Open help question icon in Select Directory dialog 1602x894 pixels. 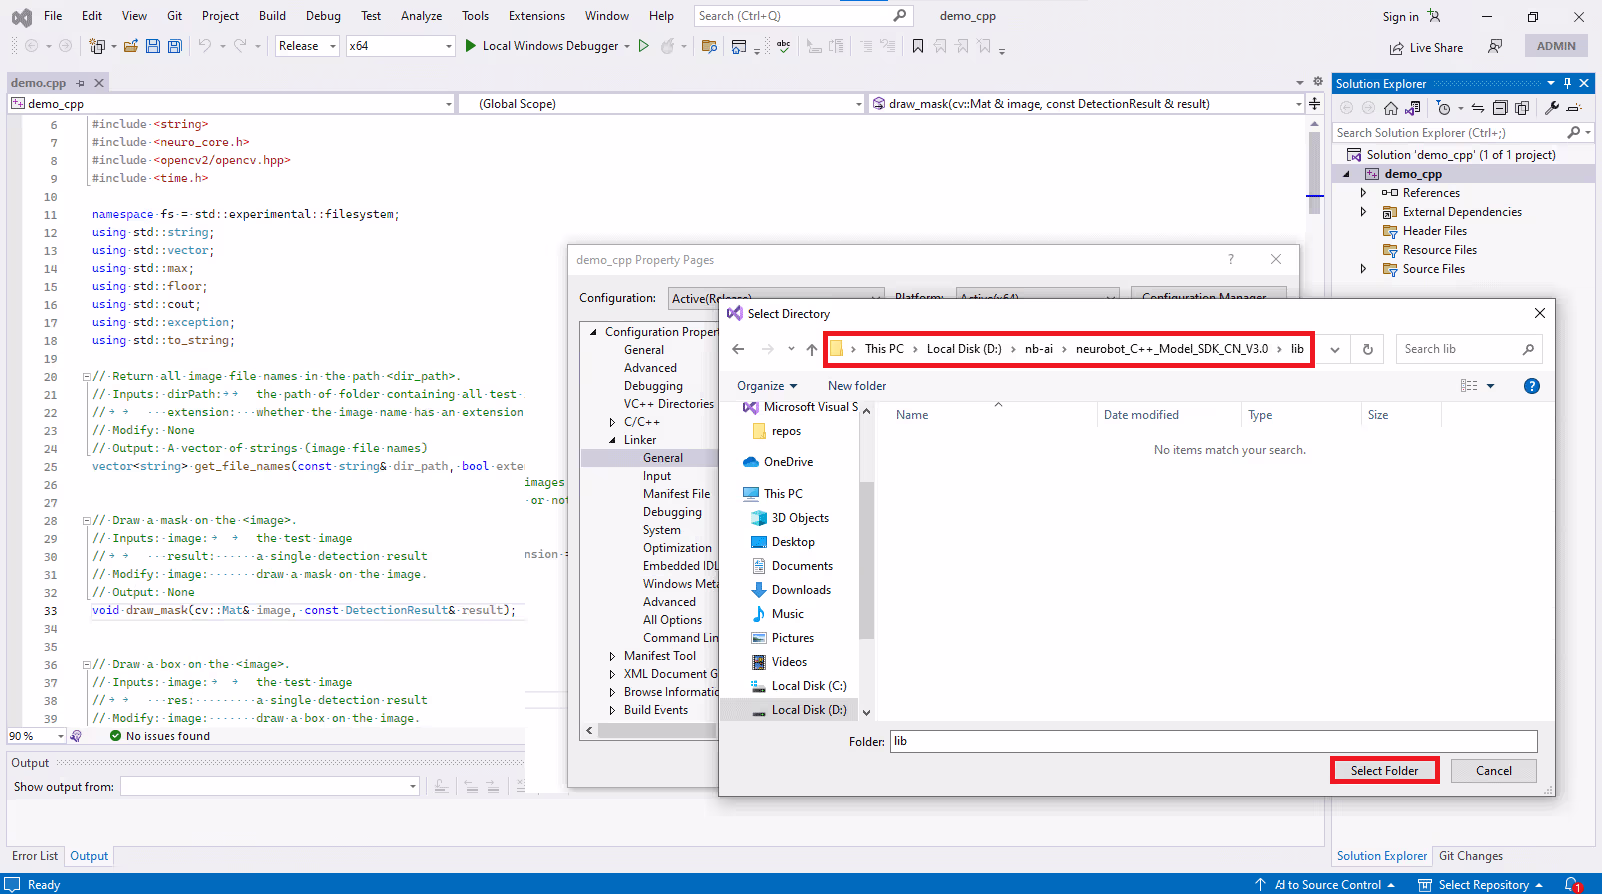coord(1531,386)
